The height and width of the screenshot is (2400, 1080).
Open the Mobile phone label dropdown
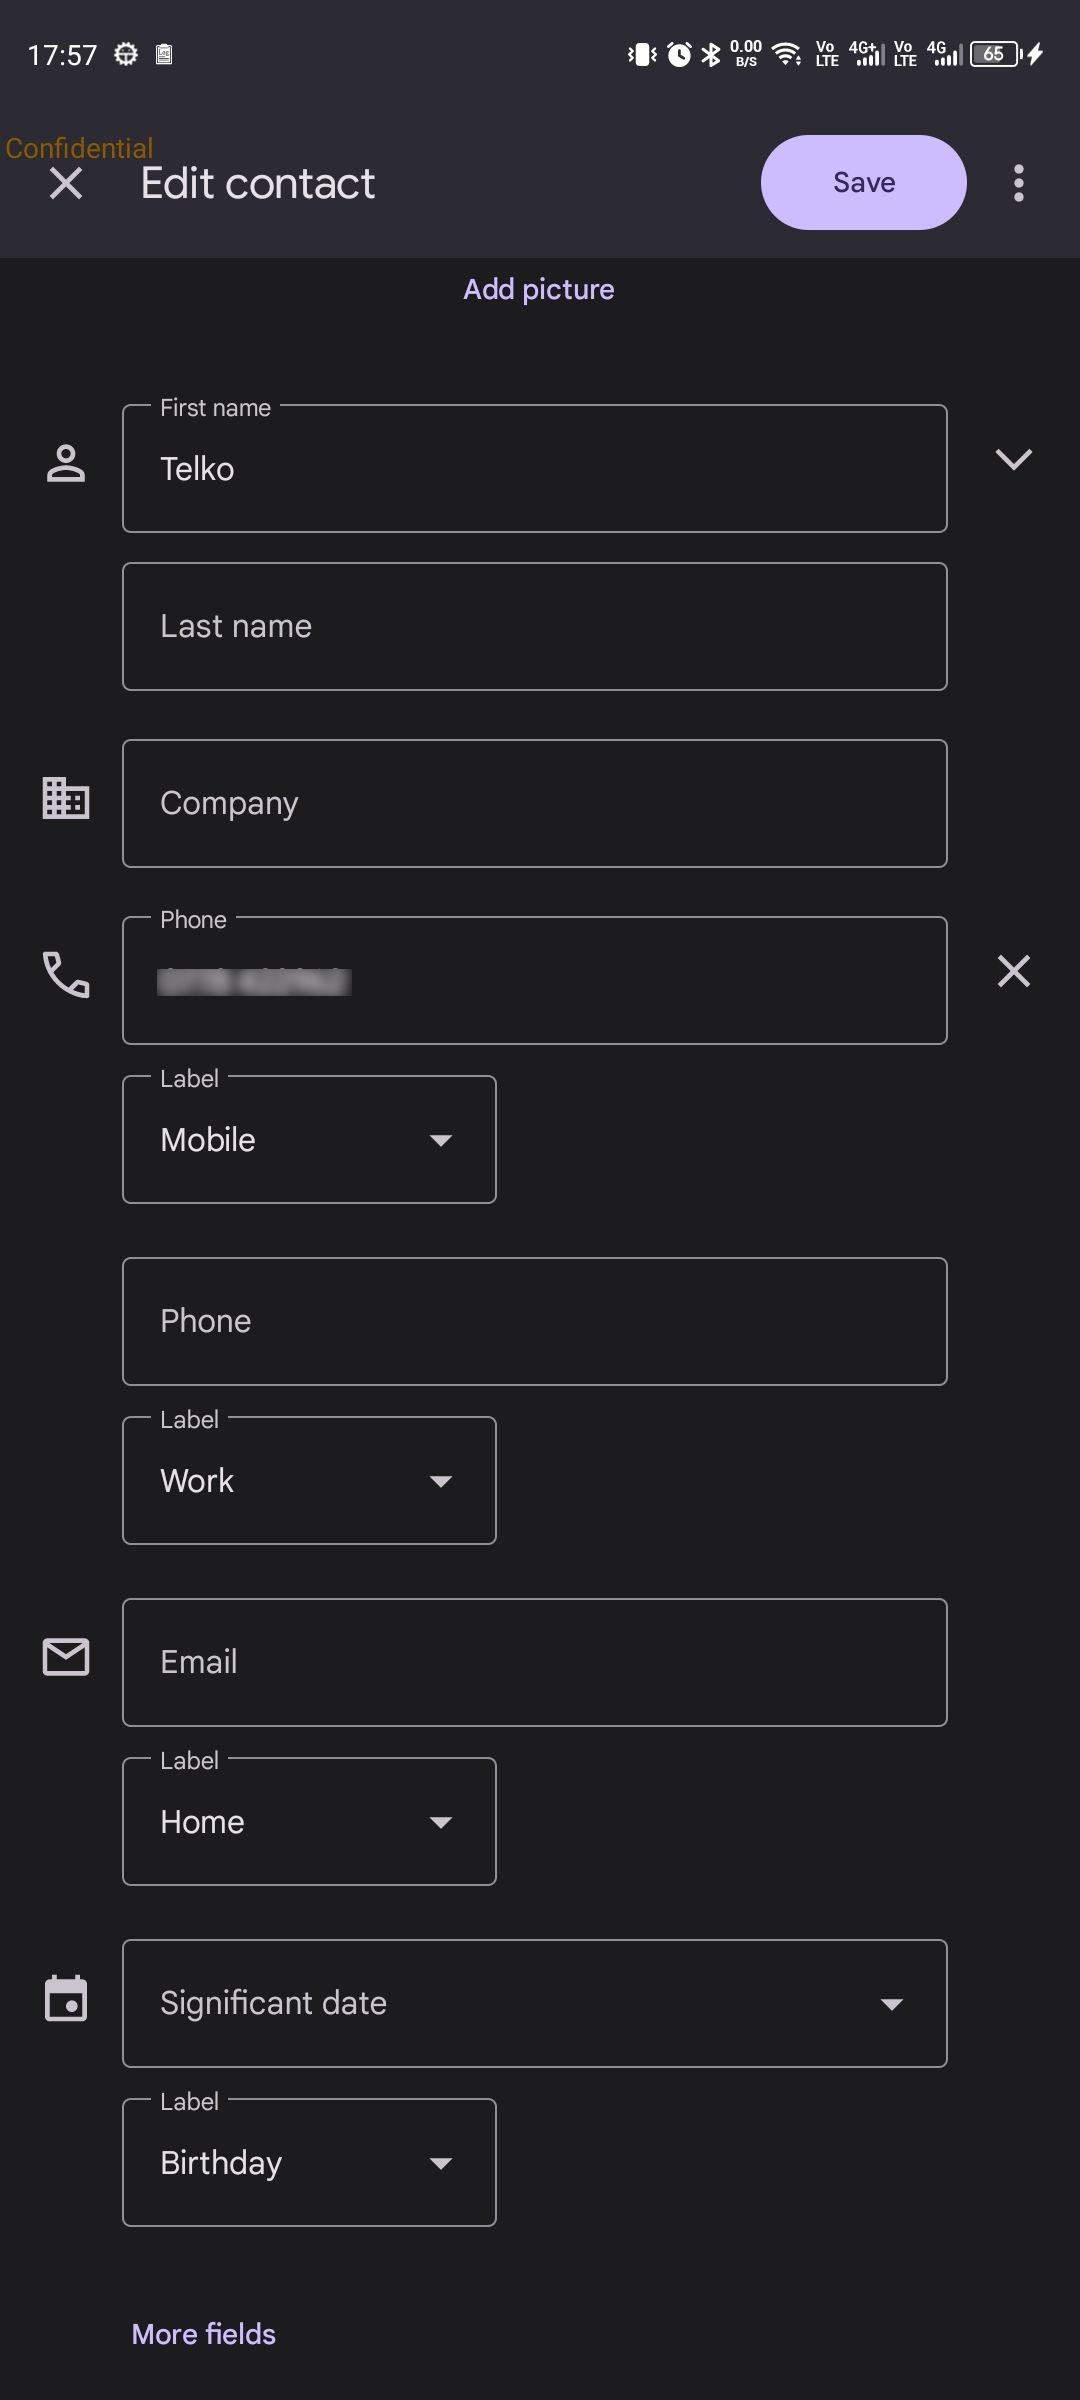click(x=309, y=1140)
